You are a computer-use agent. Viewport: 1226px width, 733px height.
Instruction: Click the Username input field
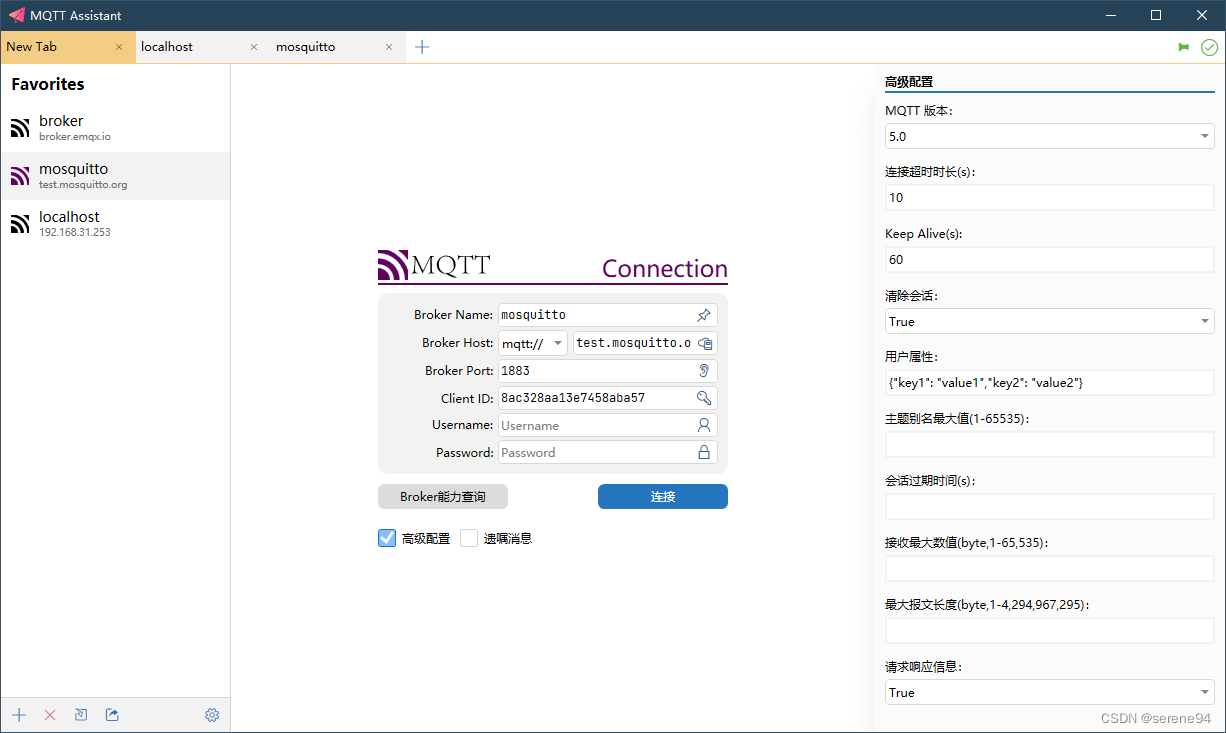coord(608,425)
